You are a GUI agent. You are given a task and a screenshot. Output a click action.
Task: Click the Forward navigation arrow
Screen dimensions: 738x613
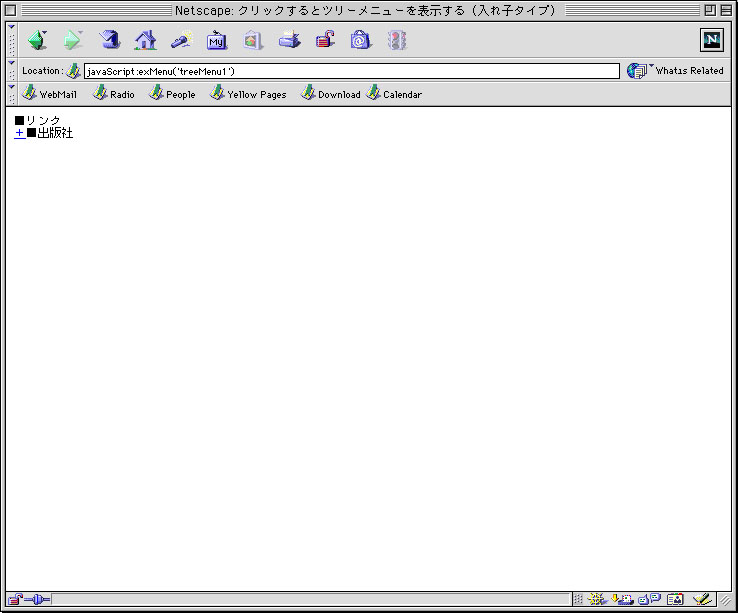pyautogui.click(x=72, y=40)
